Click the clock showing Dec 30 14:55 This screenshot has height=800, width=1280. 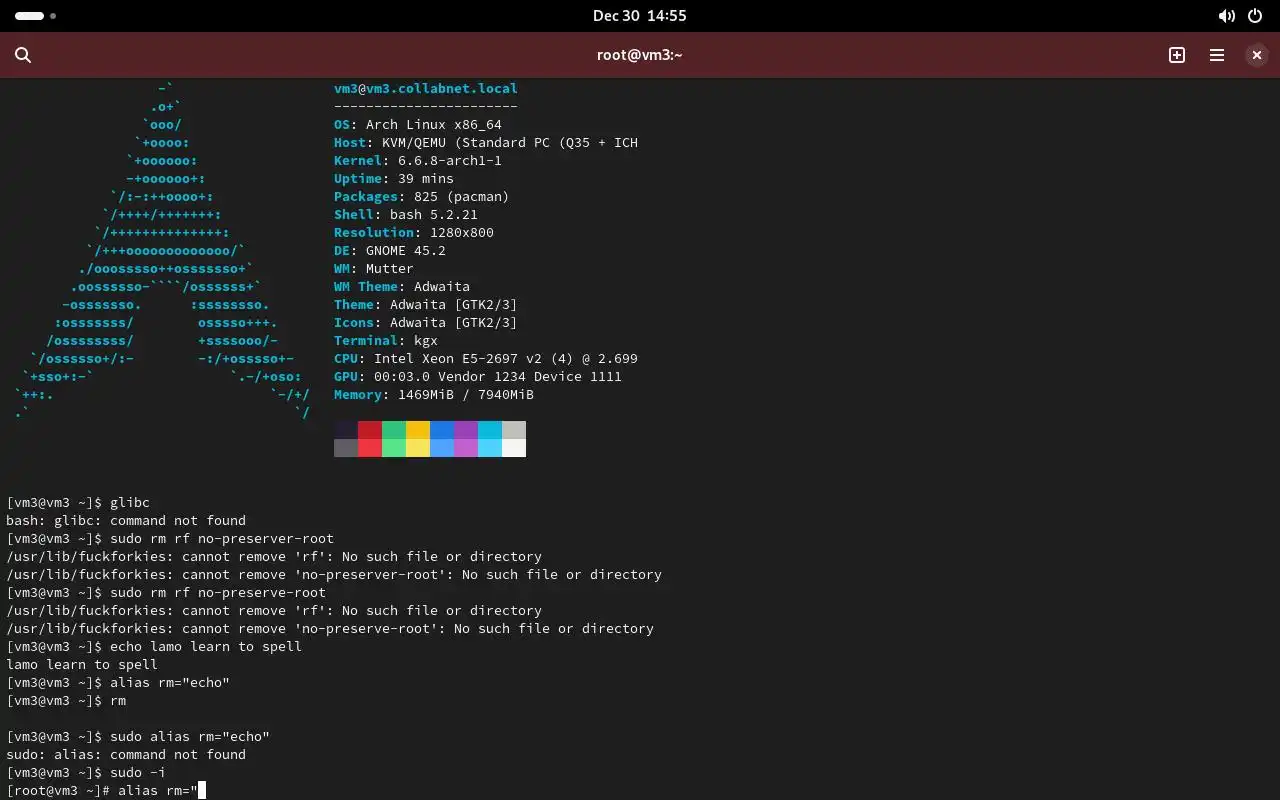pos(640,16)
